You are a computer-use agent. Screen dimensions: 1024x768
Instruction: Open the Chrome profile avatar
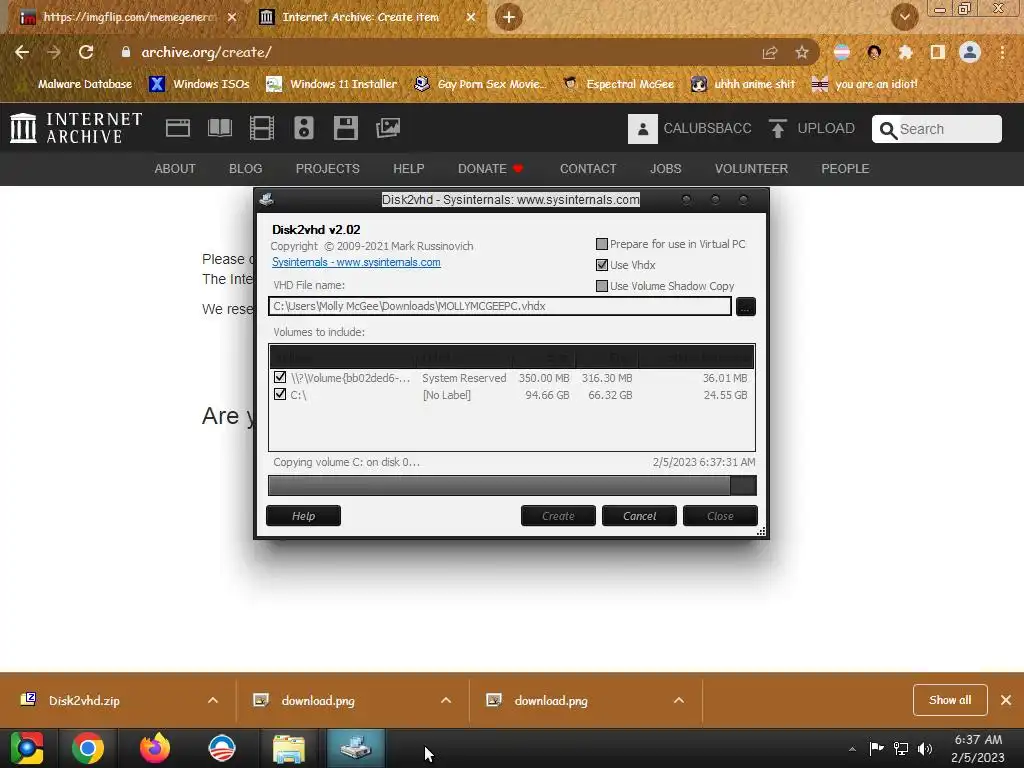point(970,52)
